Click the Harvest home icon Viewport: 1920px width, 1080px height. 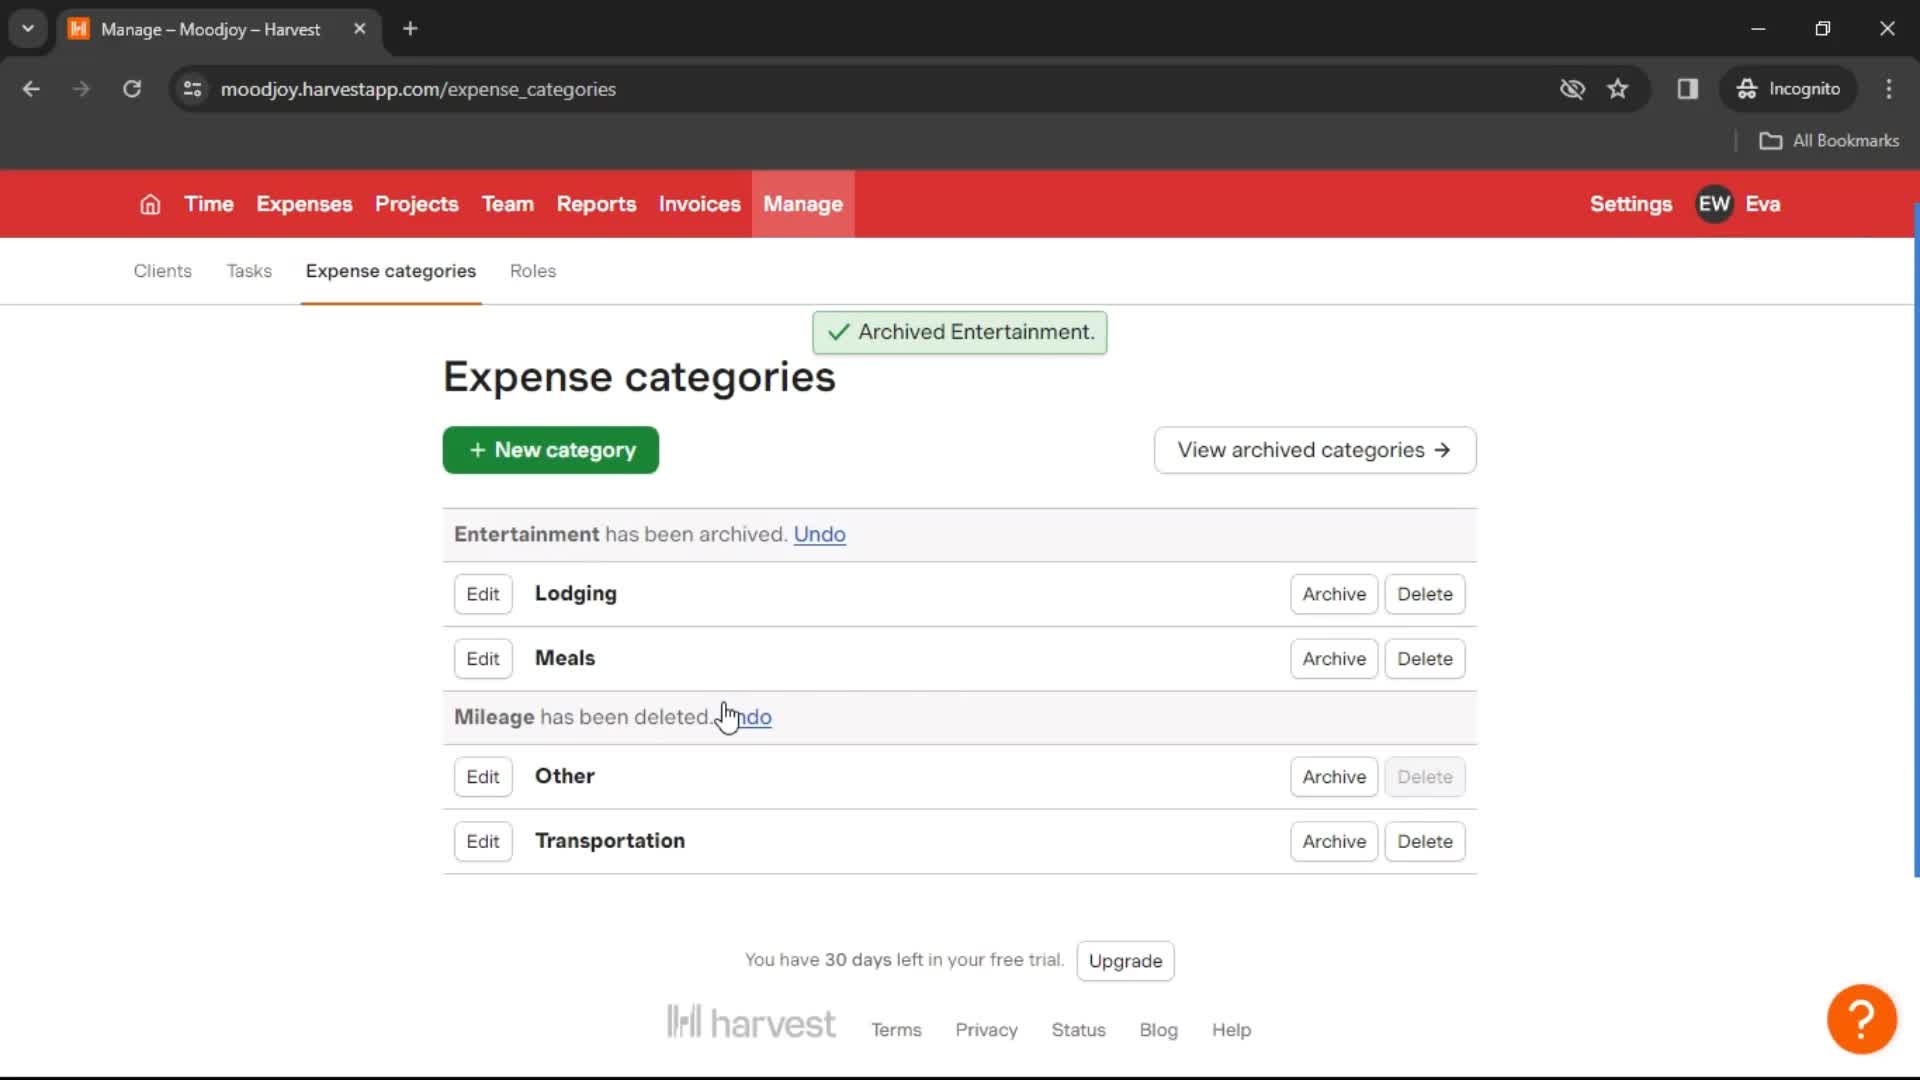149,204
